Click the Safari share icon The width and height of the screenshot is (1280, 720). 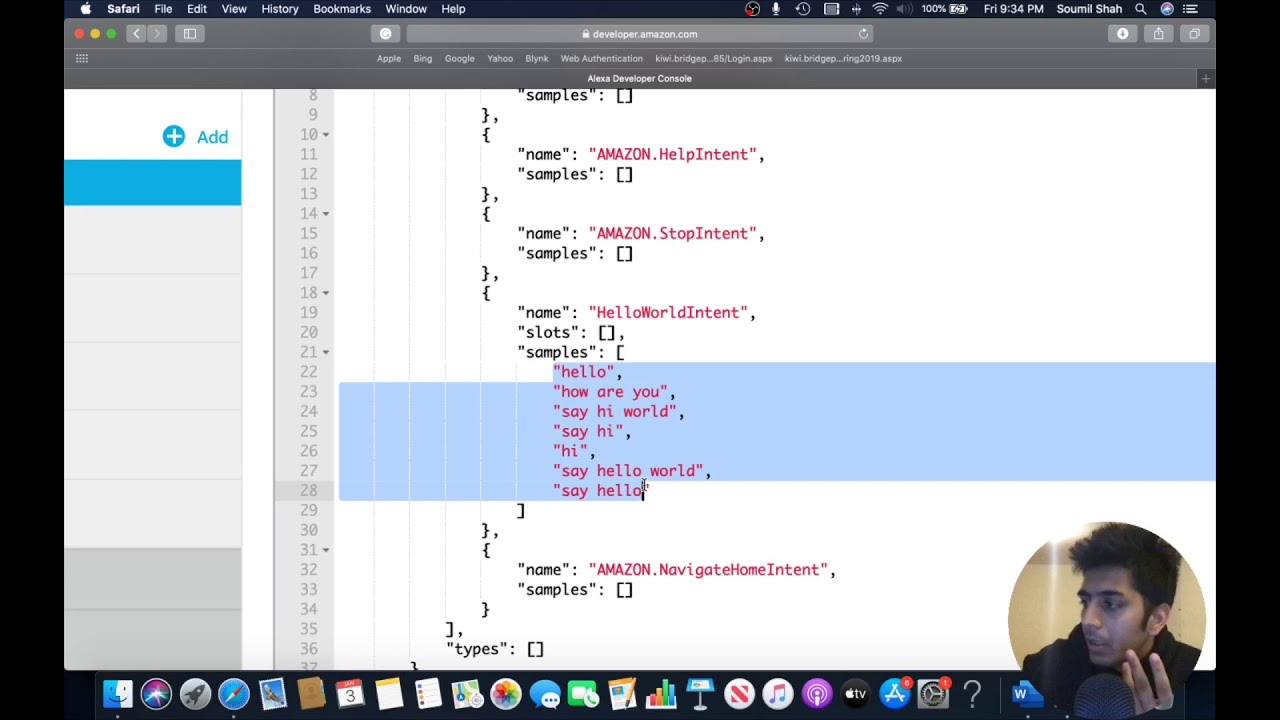click(x=1158, y=34)
